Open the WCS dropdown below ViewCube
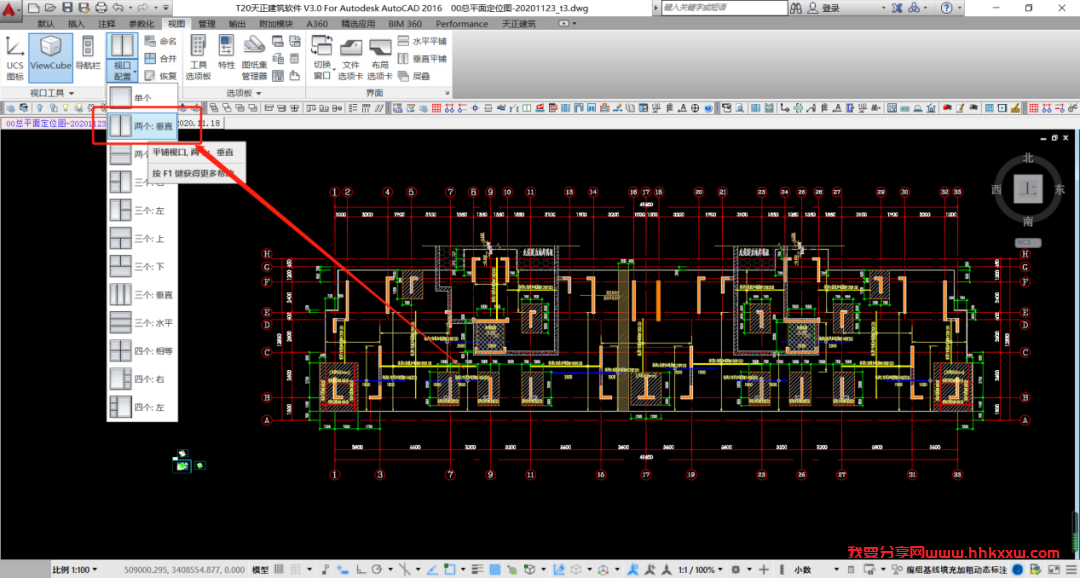This screenshot has width=1080, height=578. (1028, 242)
